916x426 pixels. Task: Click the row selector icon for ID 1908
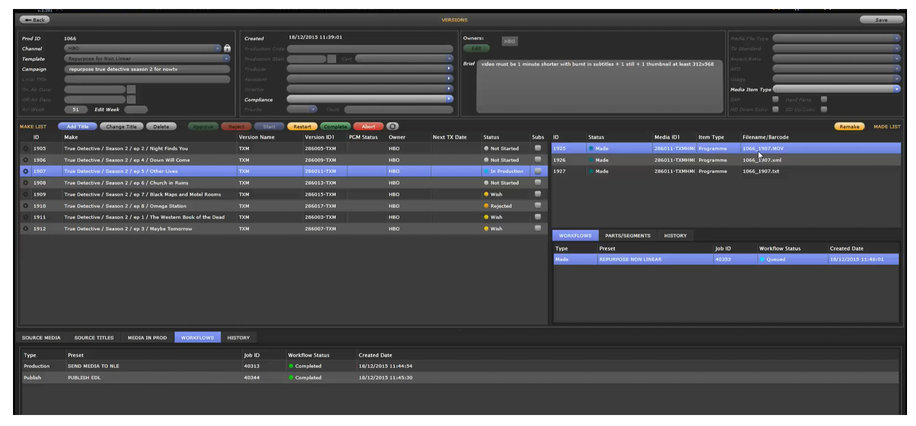coord(25,183)
